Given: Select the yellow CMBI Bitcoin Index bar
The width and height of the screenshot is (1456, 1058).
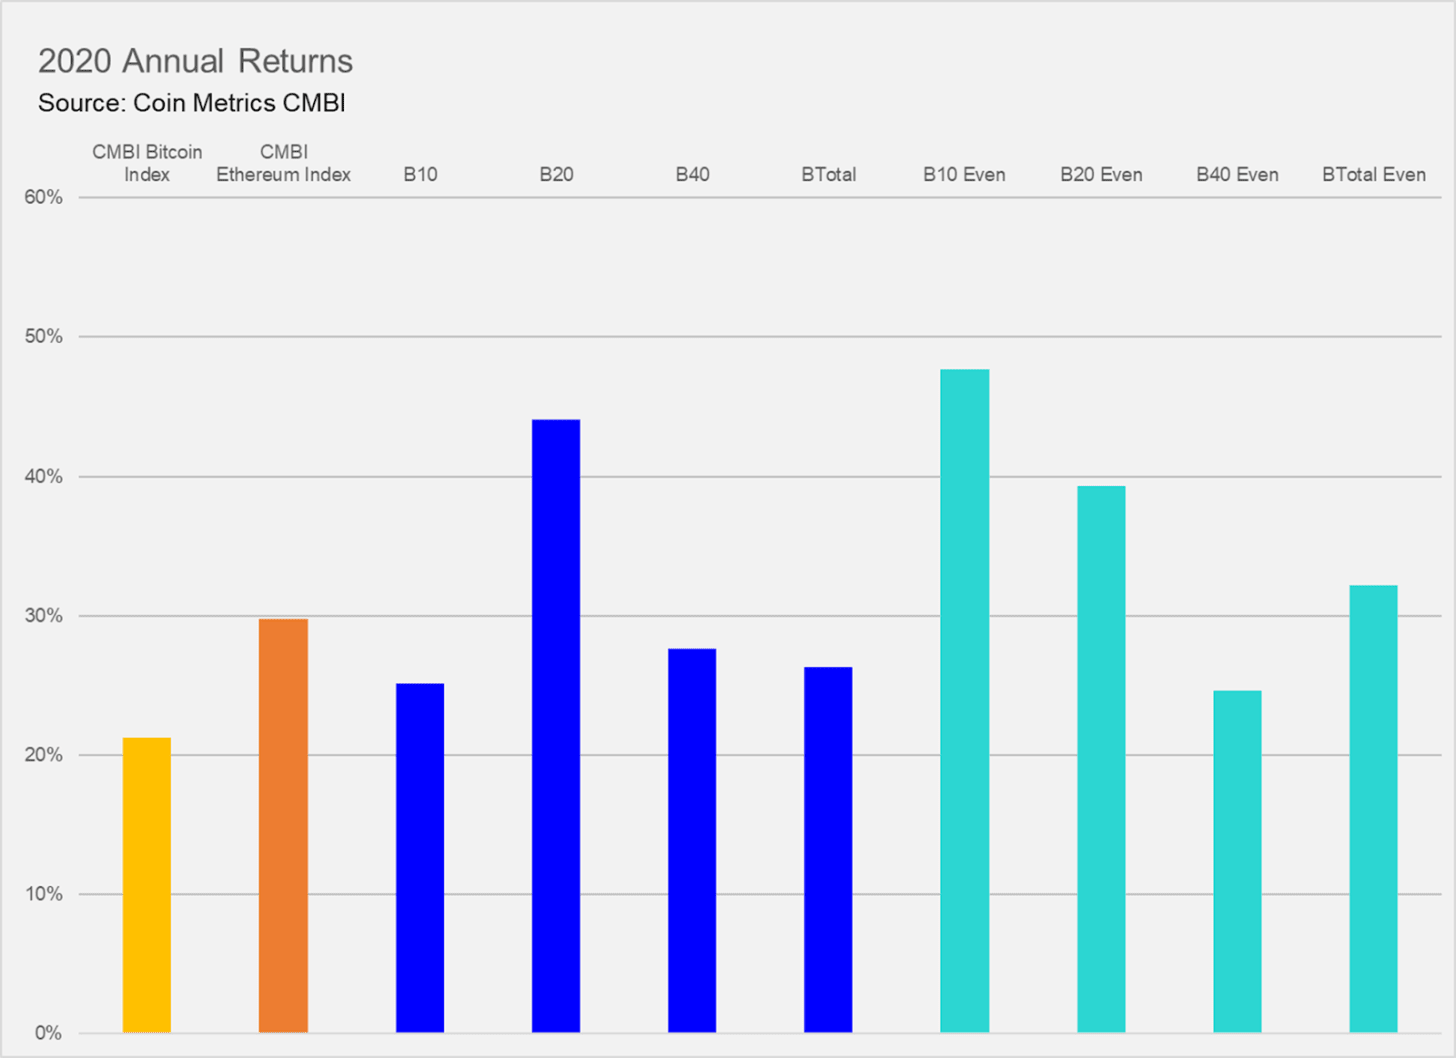Looking at the screenshot, I should (147, 885).
